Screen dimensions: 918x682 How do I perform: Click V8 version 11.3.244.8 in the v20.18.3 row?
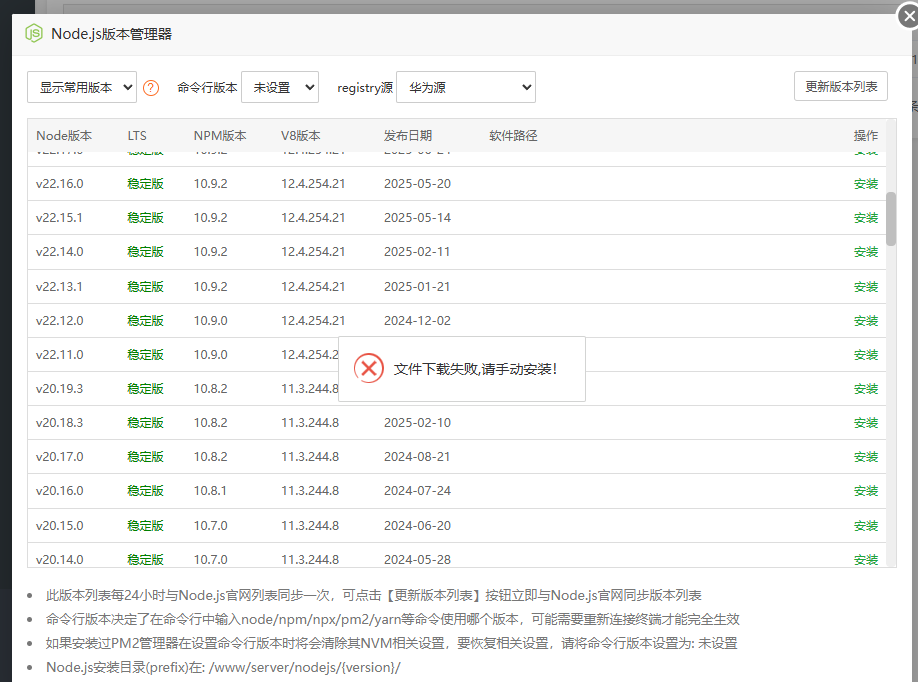310,423
